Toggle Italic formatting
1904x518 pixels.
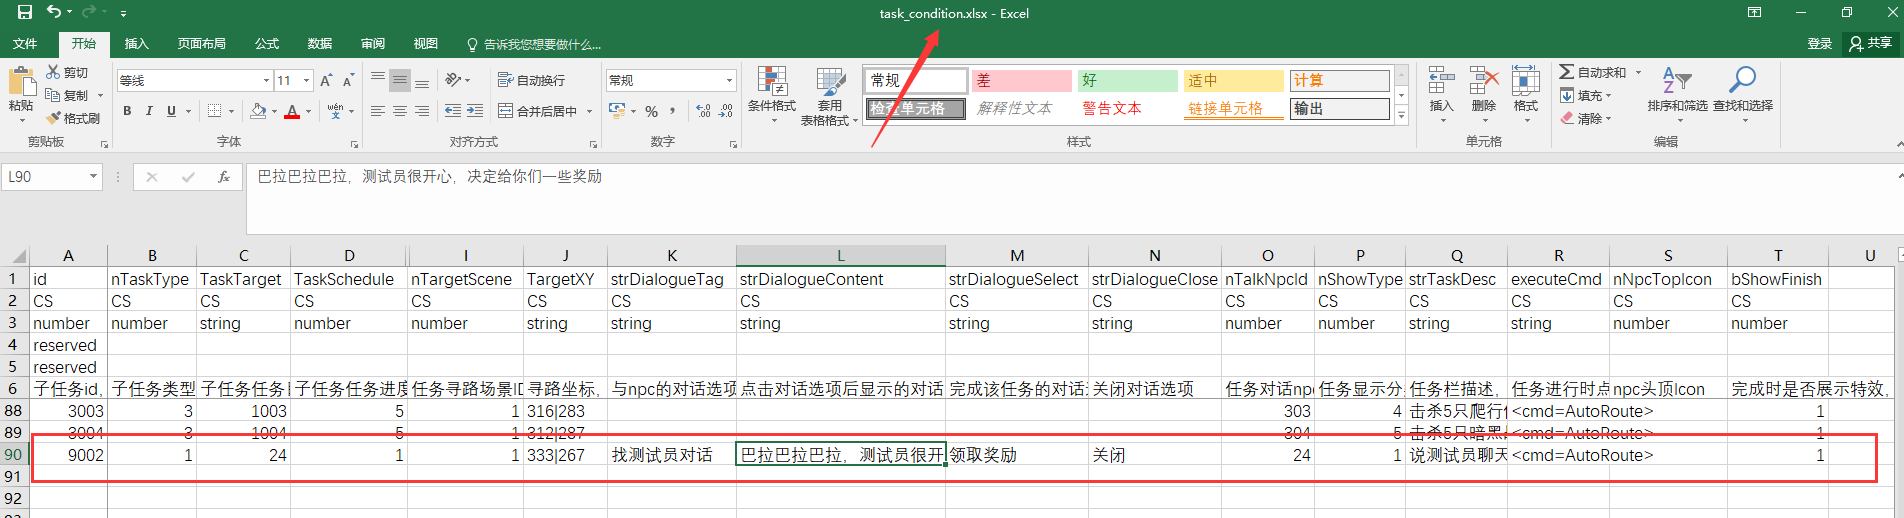pyautogui.click(x=149, y=111)
